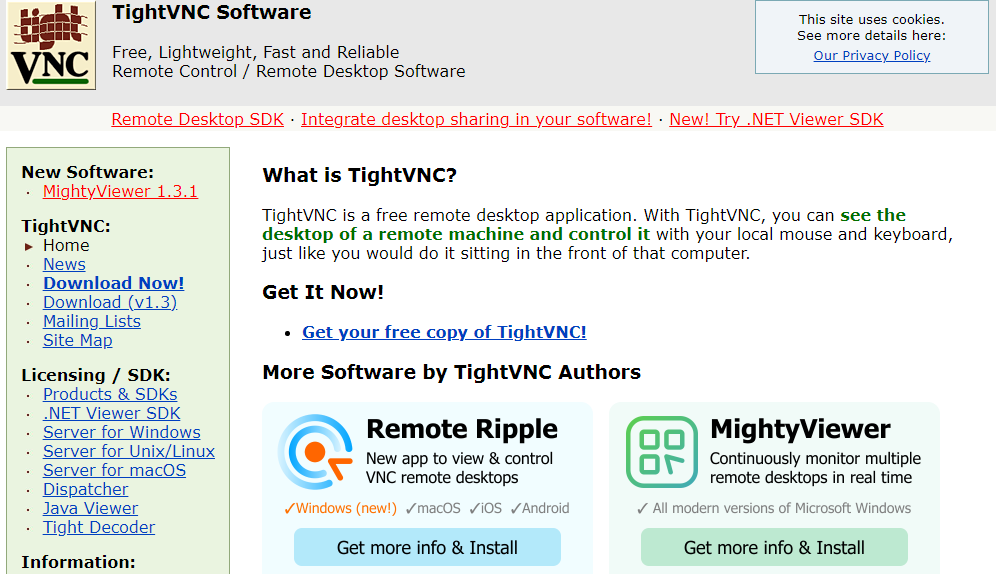Click the bold Download Now! link
This screenshot has height=574, width=996.
coord(114,283)
